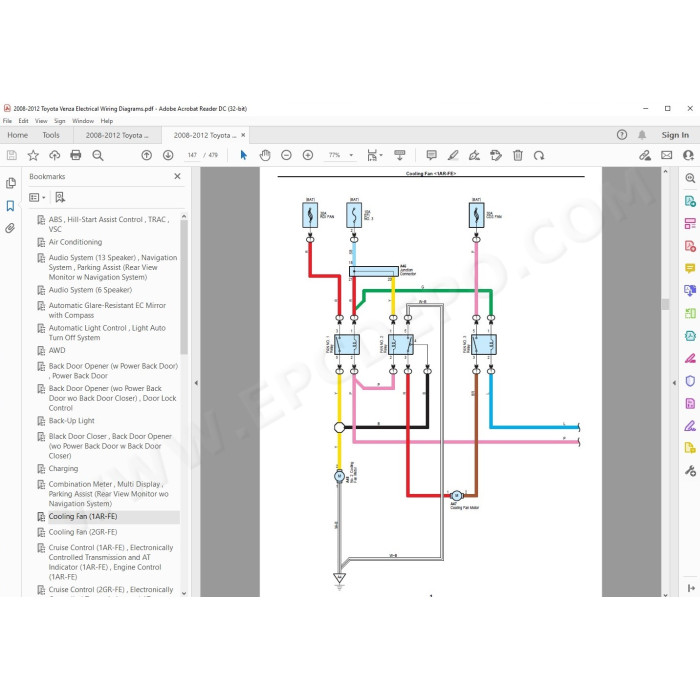Open the sign document pen tool
The image size is (700, 700).
pyautogui.click(x=474, y=155)
